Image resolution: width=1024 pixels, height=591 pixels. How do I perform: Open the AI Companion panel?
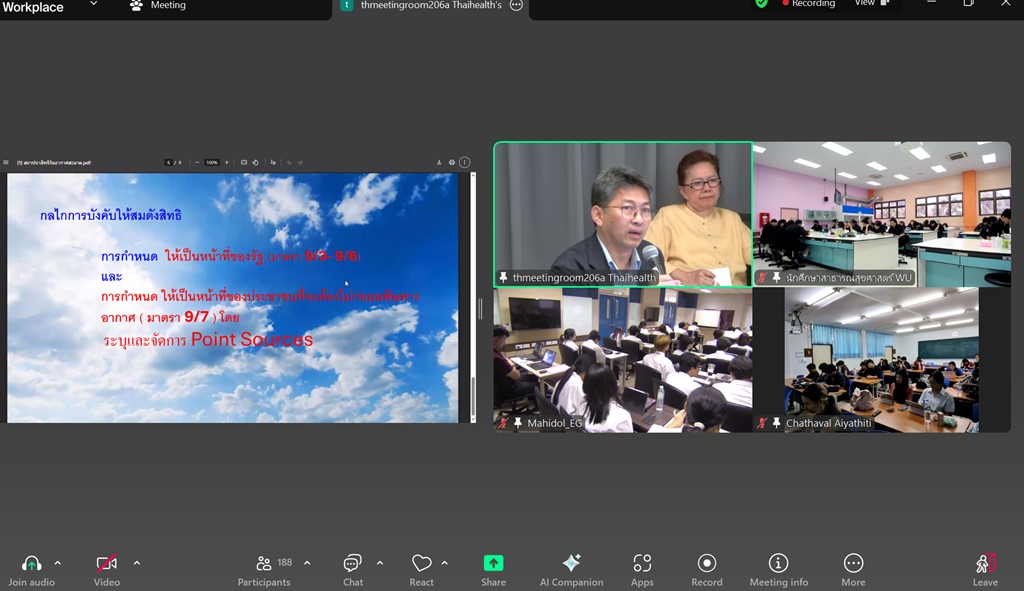(x=571, y=563)
